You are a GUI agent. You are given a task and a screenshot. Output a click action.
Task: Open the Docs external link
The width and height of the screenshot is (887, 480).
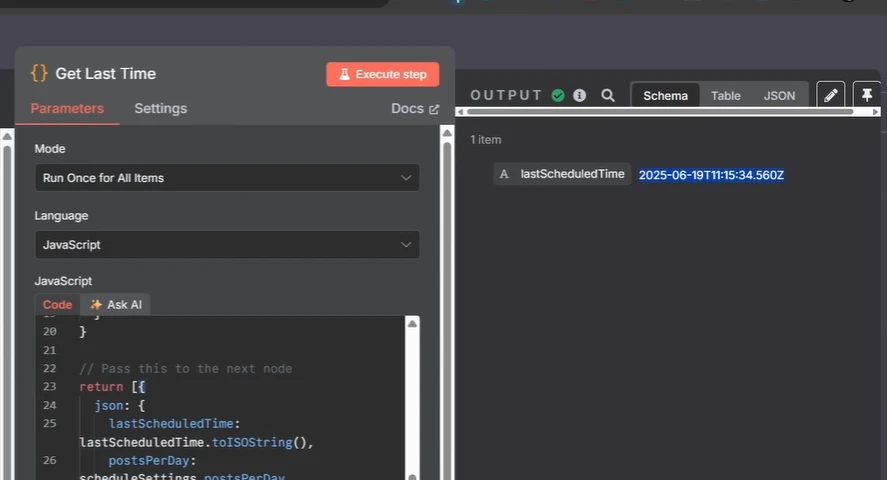(x=415, y=109)
